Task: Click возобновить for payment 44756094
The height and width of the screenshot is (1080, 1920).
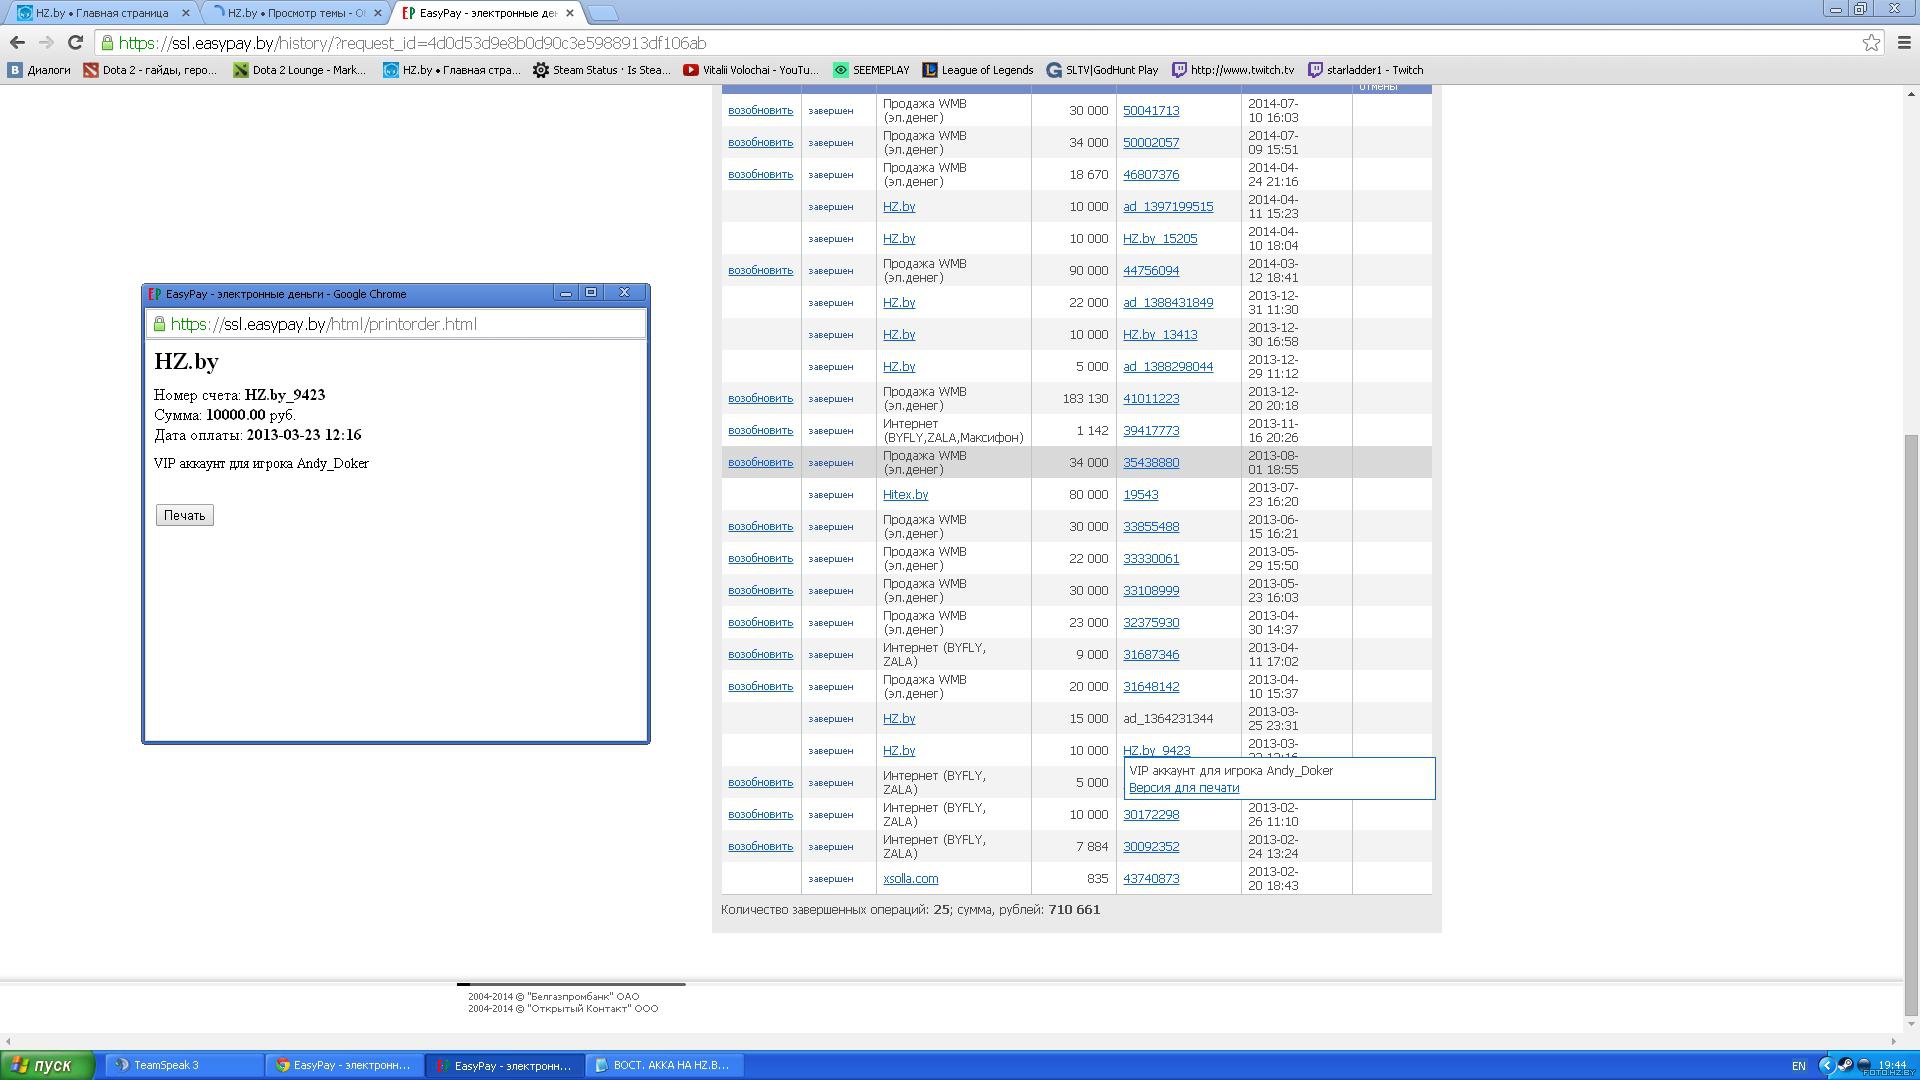Action: pyautogui.click(x=760, y=270)
